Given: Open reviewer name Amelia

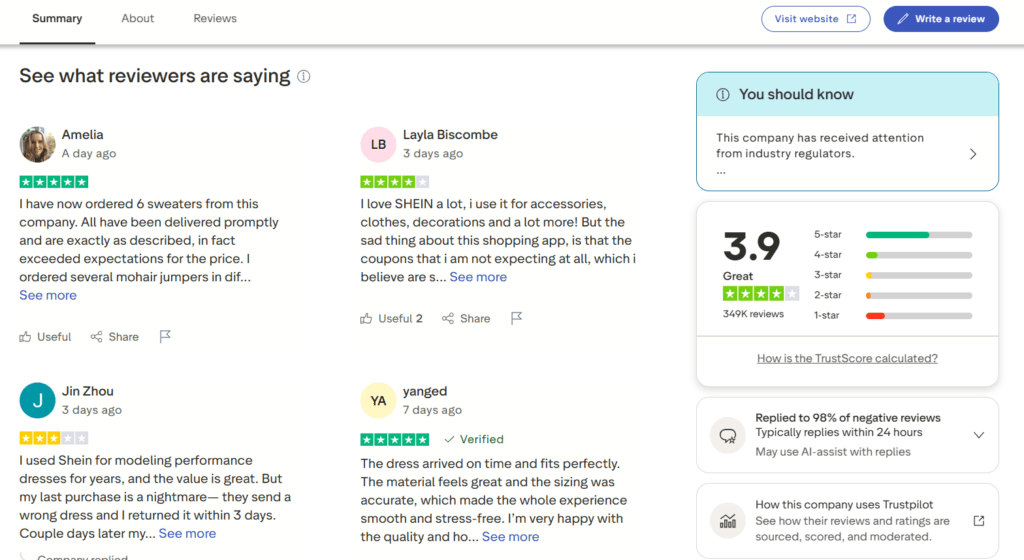Looking at the screenshot, I should click(x=82, y=134).
